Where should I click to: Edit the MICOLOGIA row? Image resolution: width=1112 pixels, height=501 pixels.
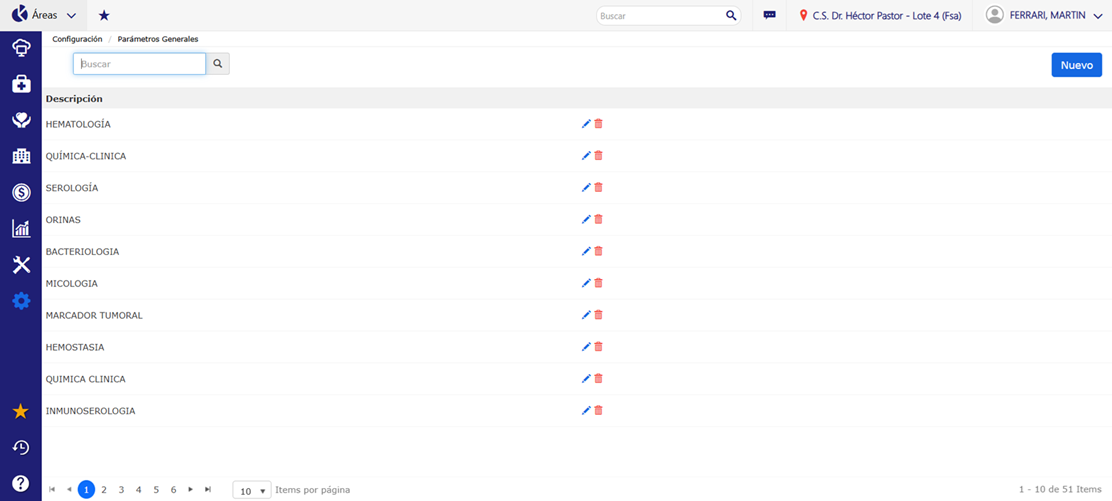click(586, 283)
